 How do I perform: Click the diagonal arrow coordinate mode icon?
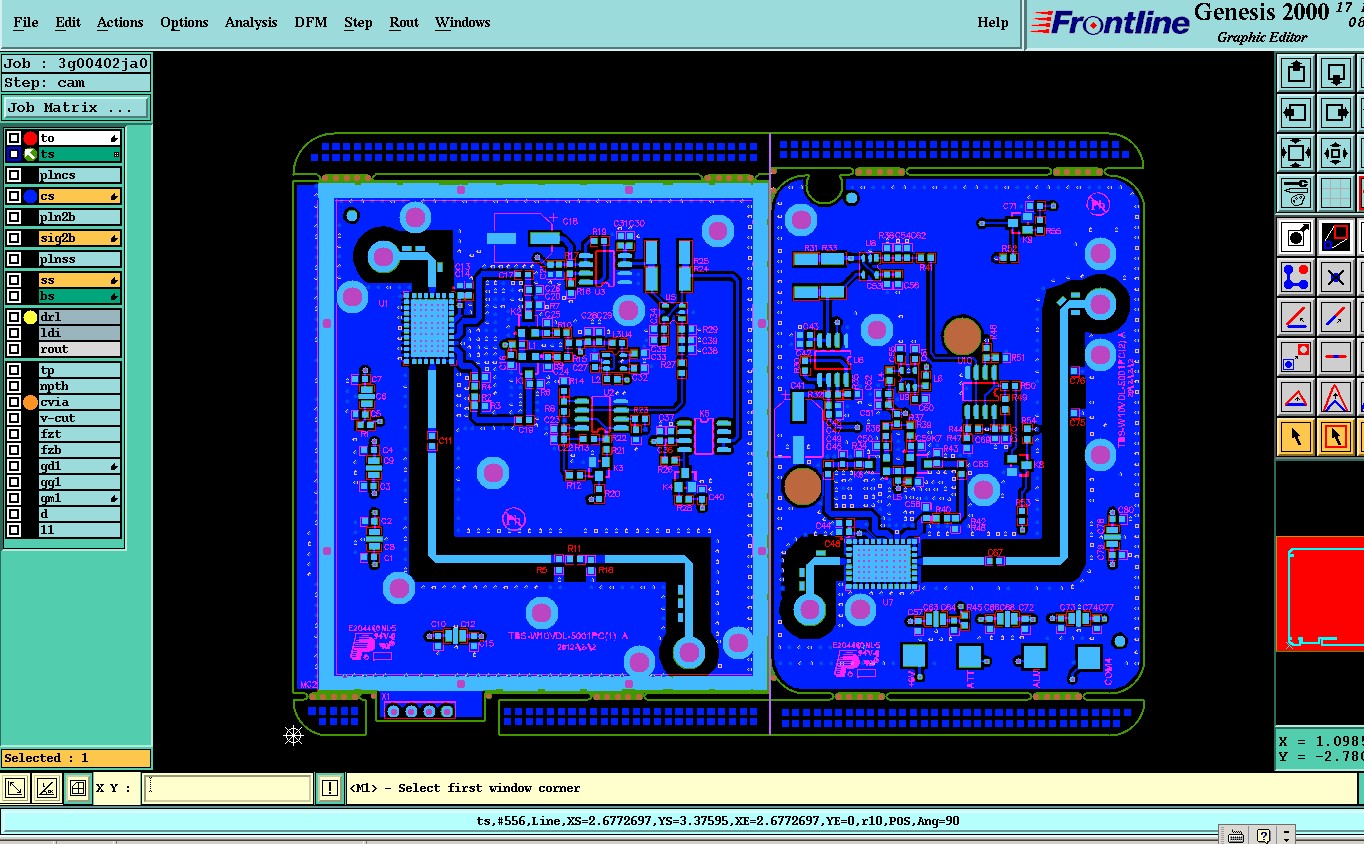coord(15,789)
